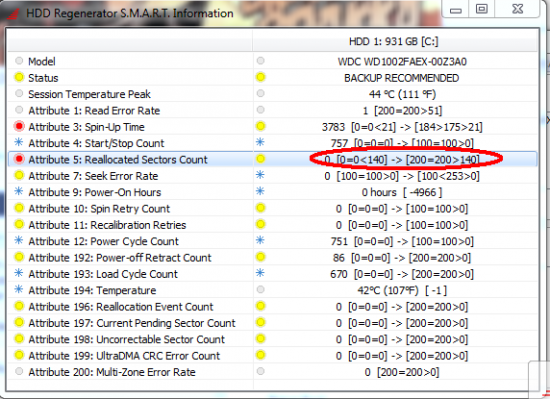Screen dimensions: 550x399
Task: Select Attribute 197: Current Pending Sector Count row
Action: click(x=273, y=323)
